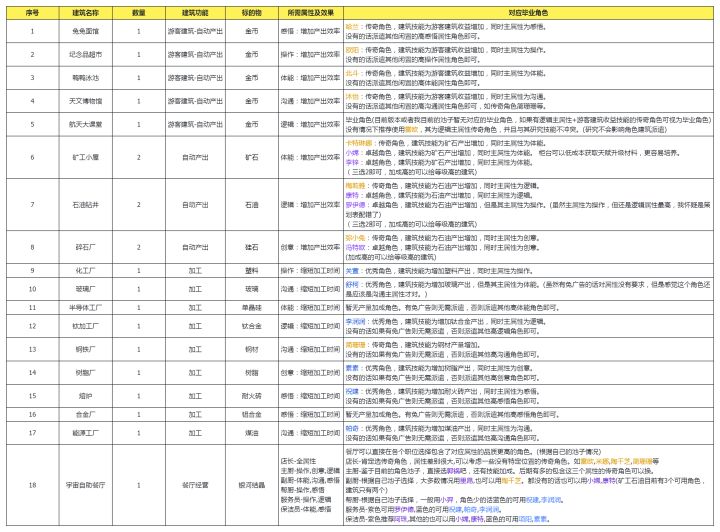Click the 石油钻井 building cell

coord(85,205)
